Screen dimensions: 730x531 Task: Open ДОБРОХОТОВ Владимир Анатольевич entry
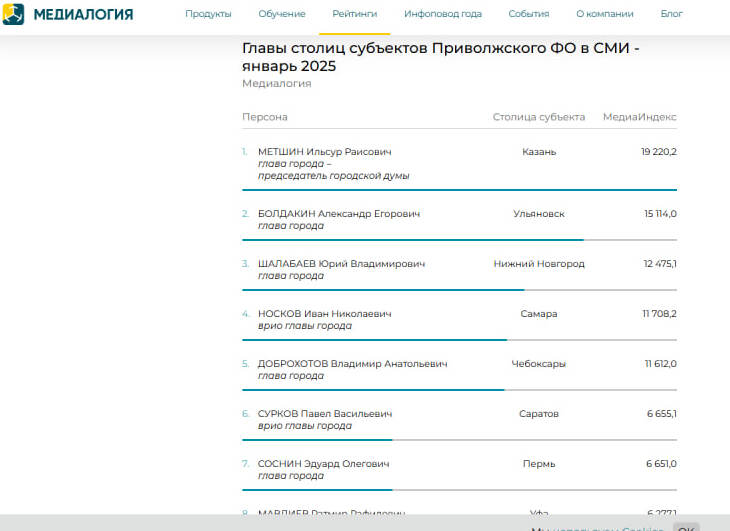click(352, 364)
